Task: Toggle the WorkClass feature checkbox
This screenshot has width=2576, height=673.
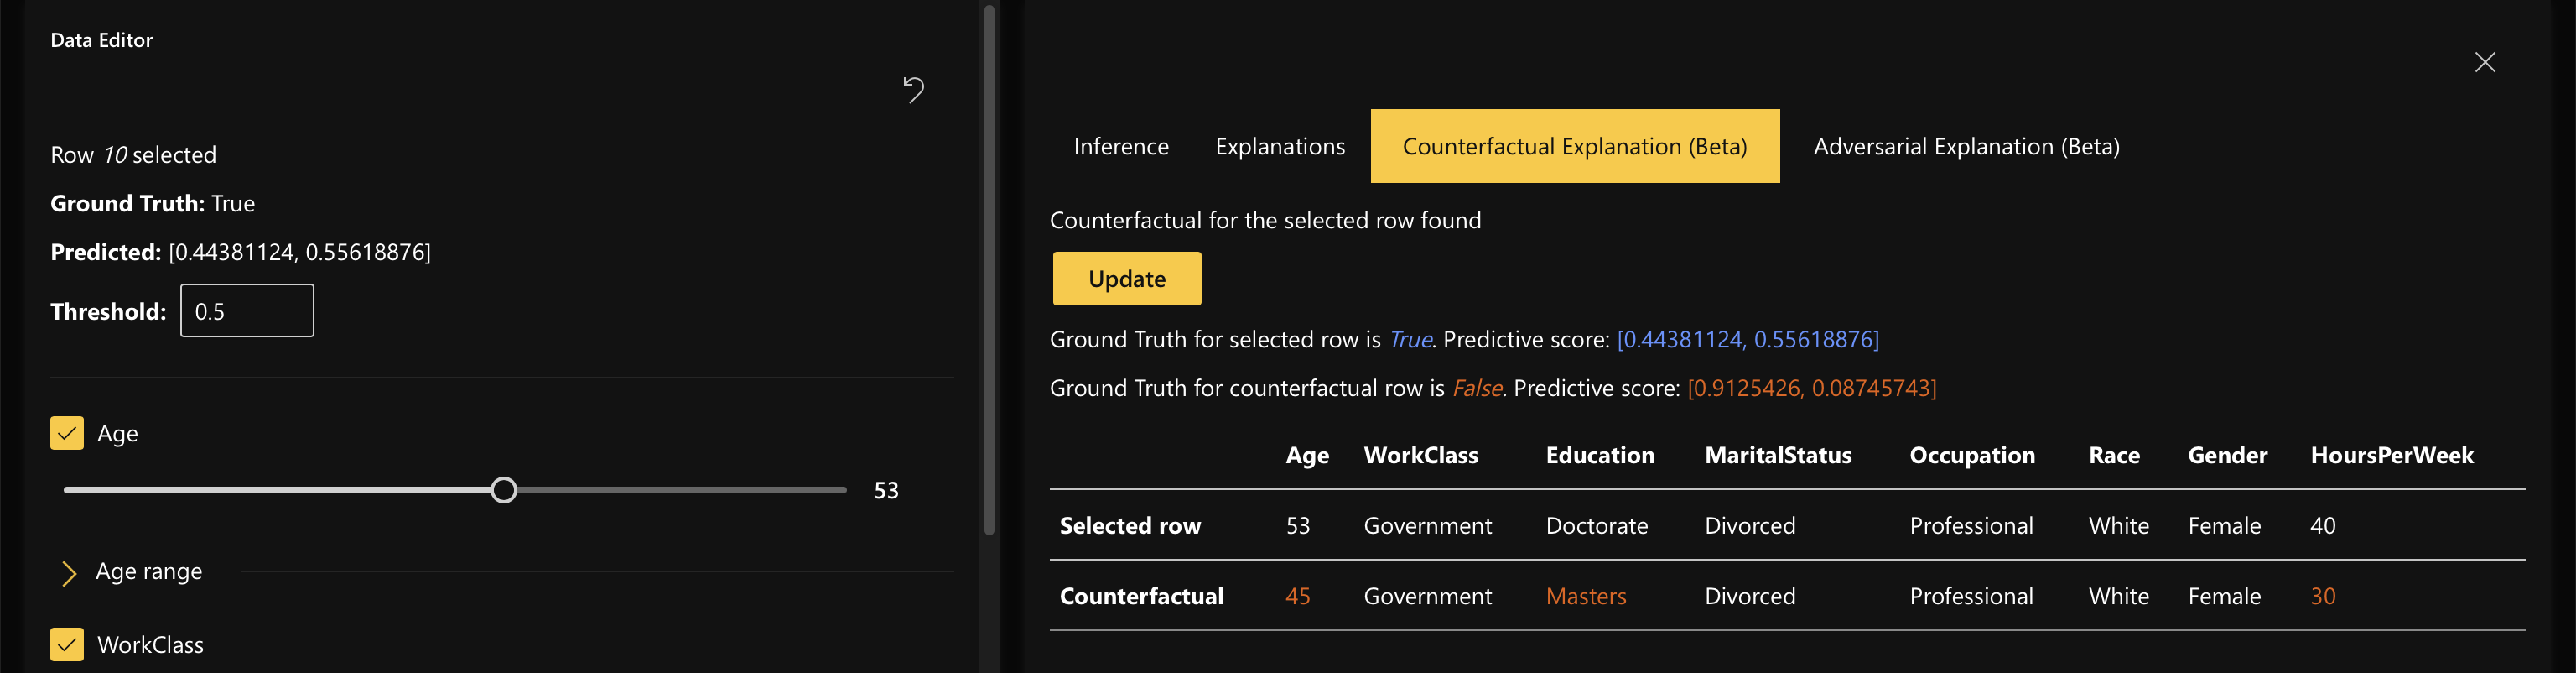Action: tap(67, 644)
